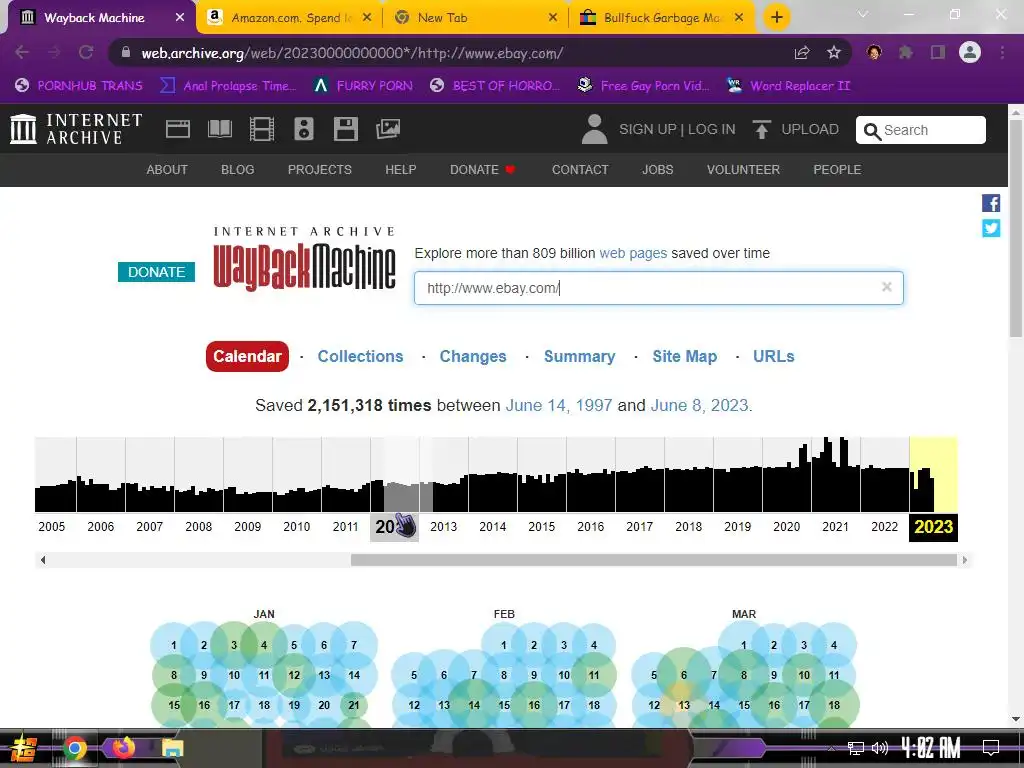This screenshot has width=1024, height=768.
Task: Open the URLs view
Action: pos(773,356)
